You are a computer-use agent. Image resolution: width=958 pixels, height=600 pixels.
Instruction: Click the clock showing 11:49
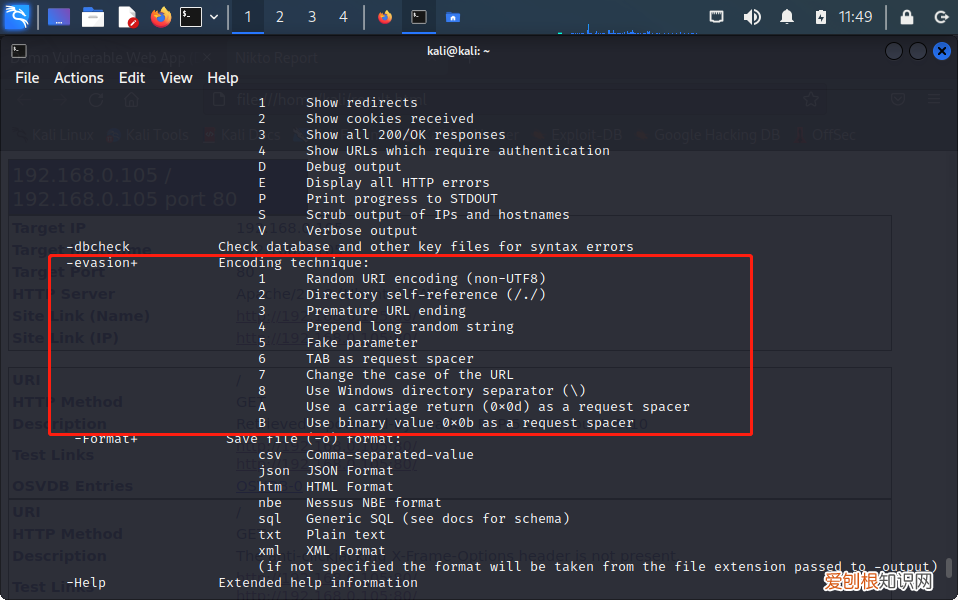(855, 17)
